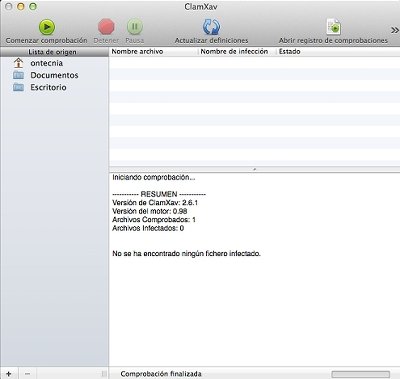Remove selected source with minus button

(x=27, y=374)
